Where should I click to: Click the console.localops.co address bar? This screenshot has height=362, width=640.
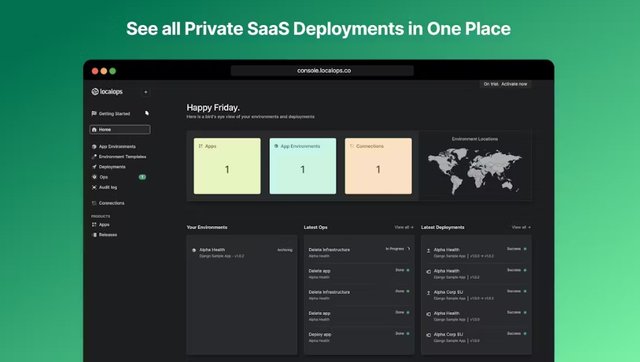(x=322, y=71)
